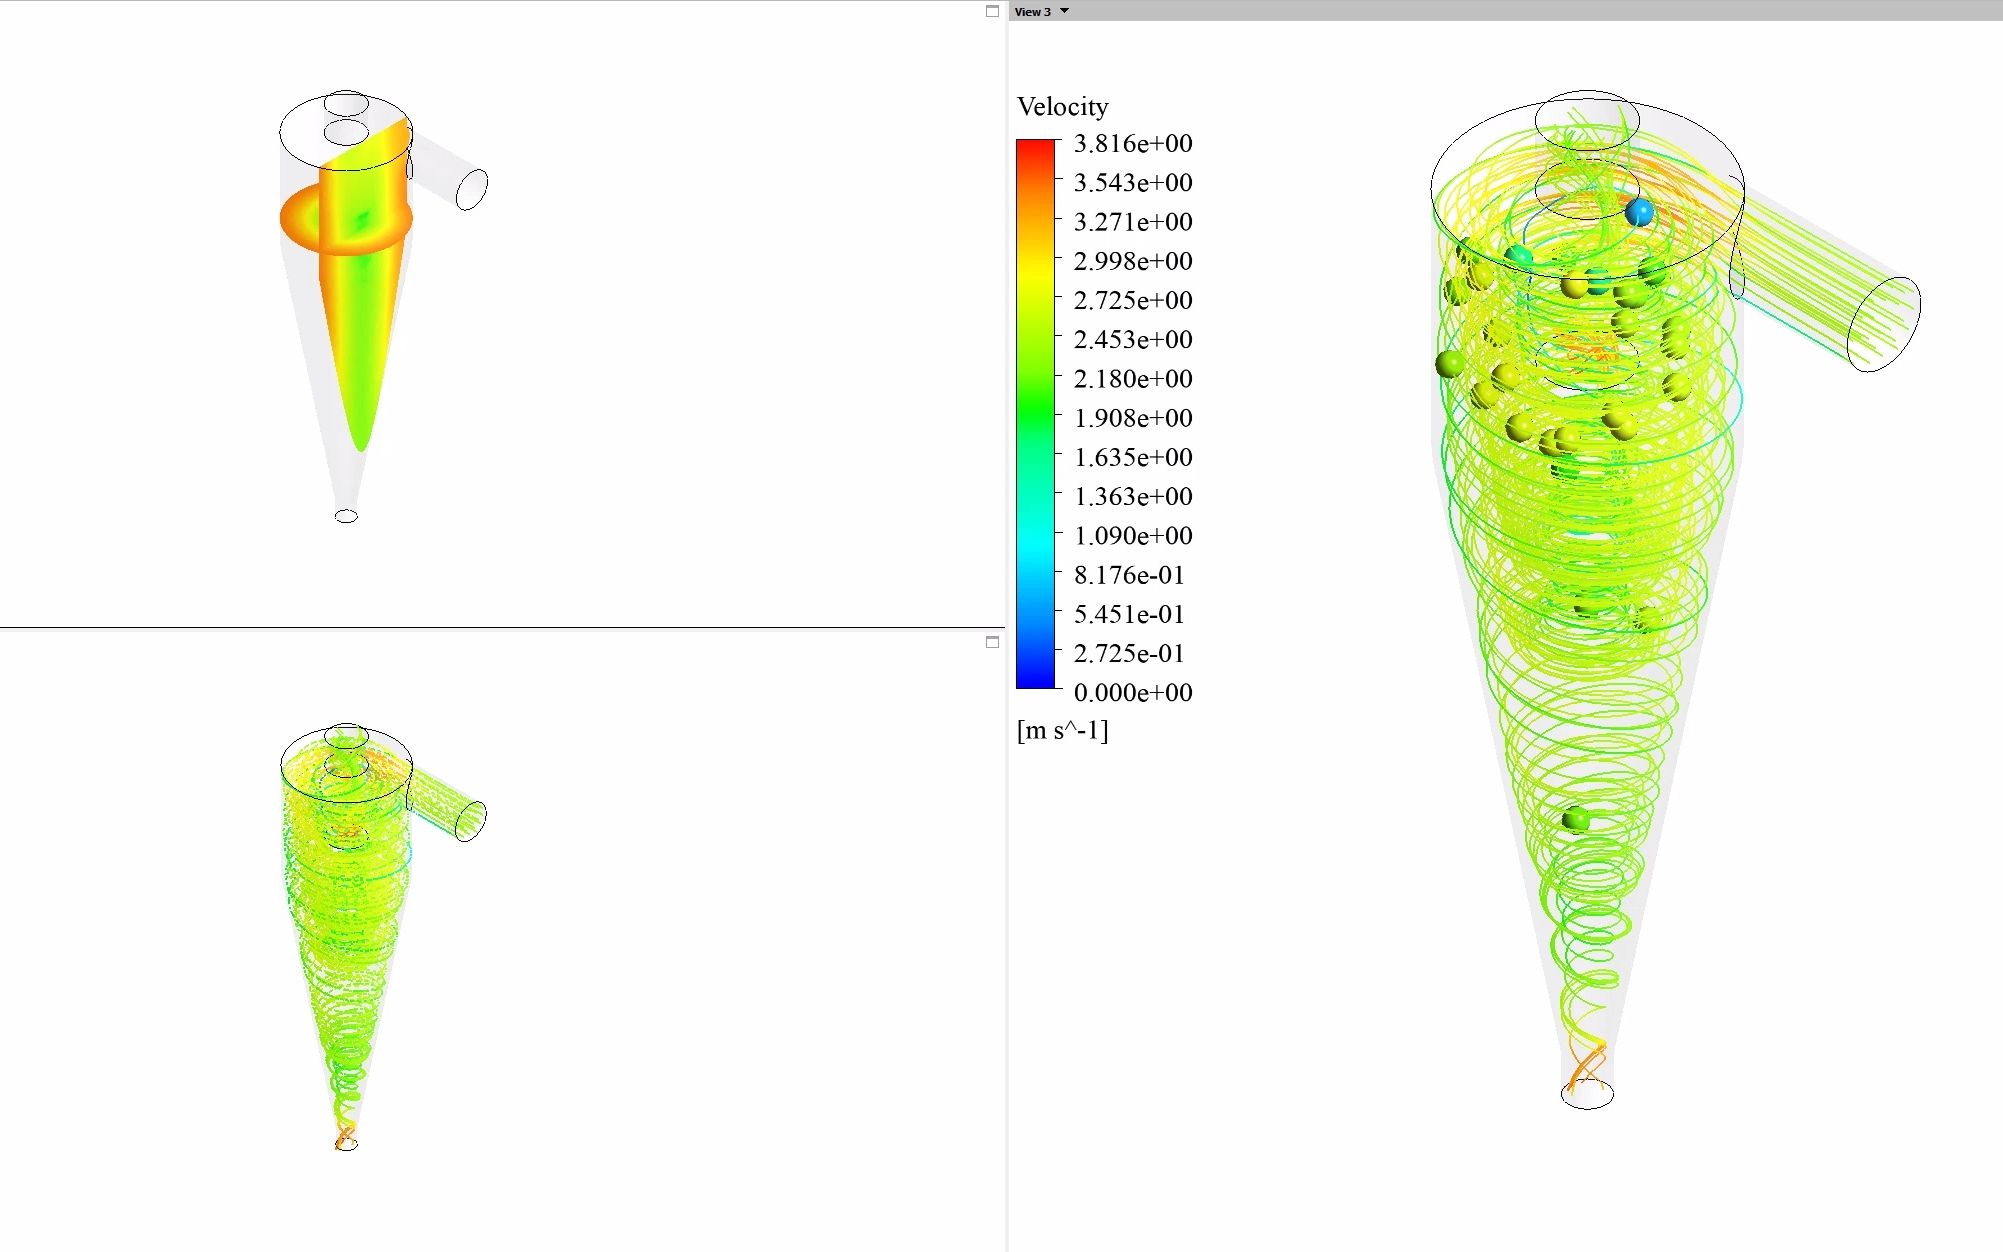Select the lone green particle in lower cone
The width and height of the screenshot is (2003, 1252).
(1575, 820)
